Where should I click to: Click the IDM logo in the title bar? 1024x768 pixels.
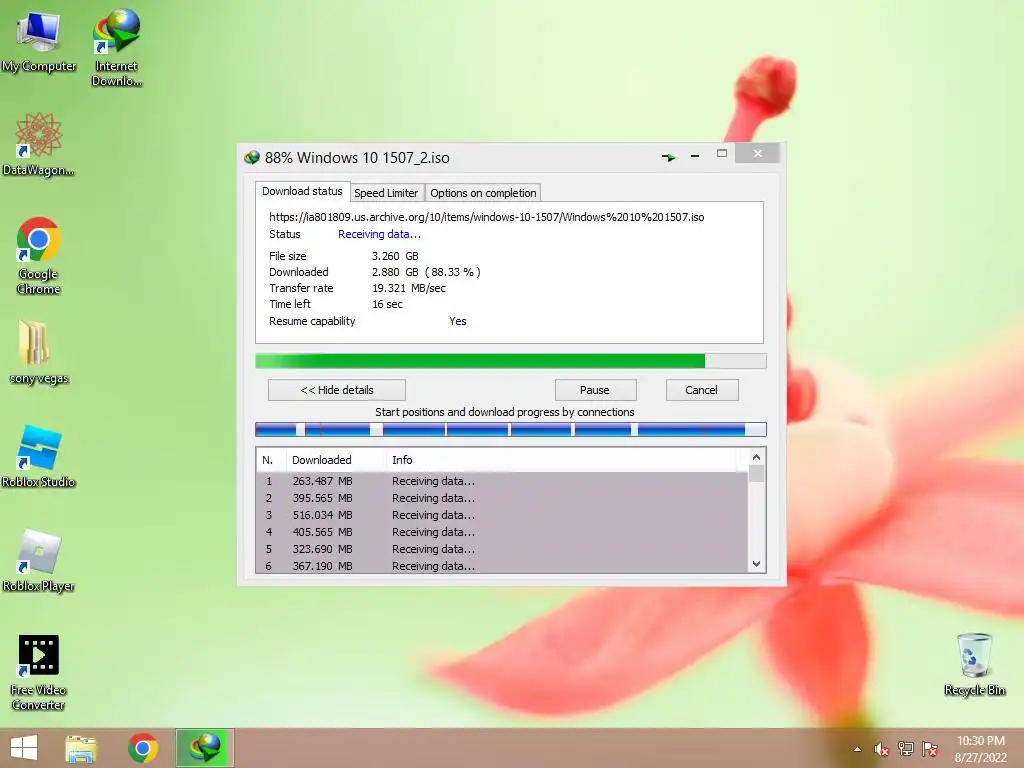point(251,157)
